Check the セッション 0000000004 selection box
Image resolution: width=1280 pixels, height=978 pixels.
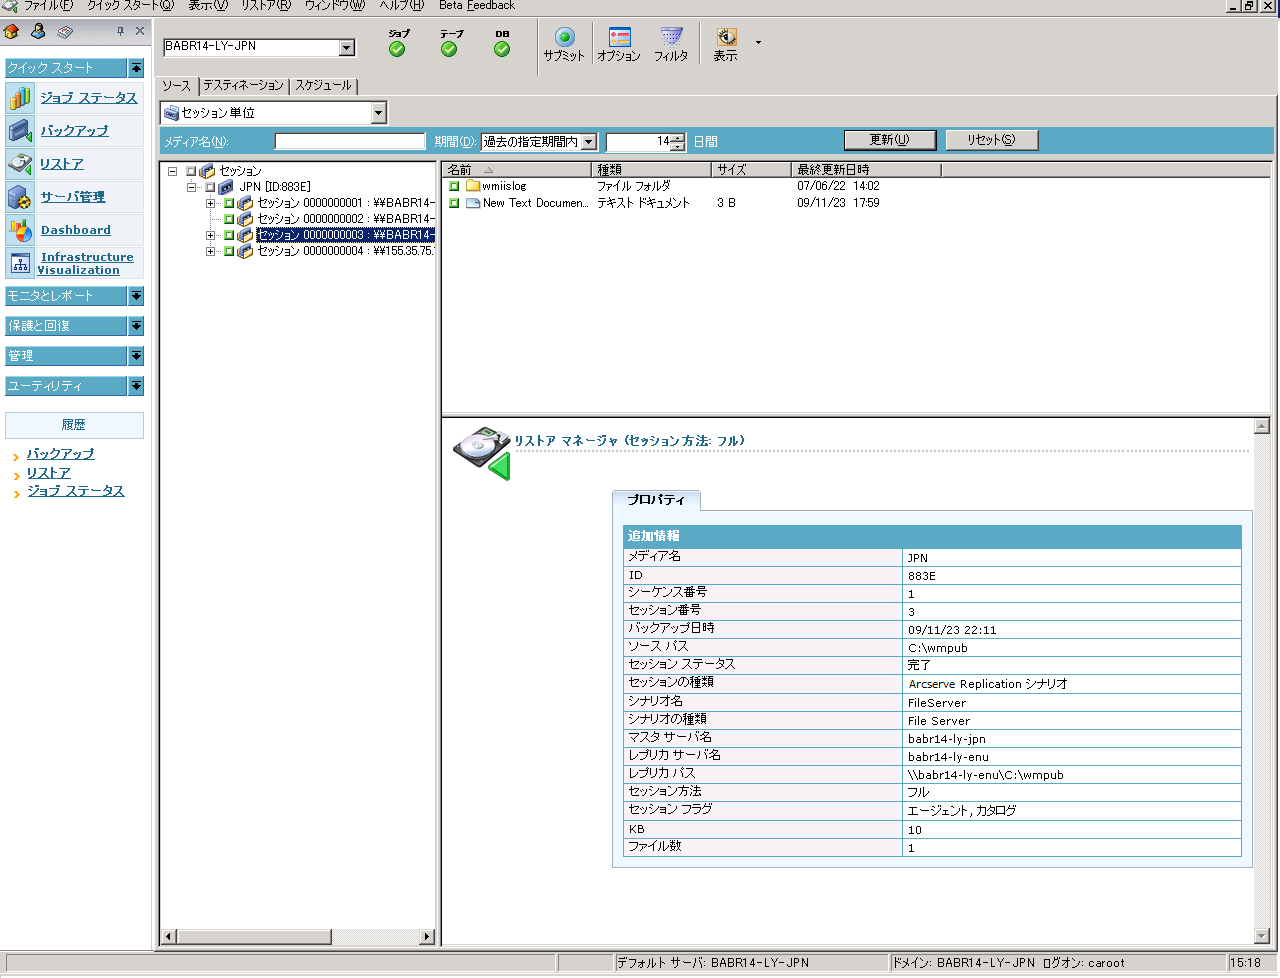229,251
